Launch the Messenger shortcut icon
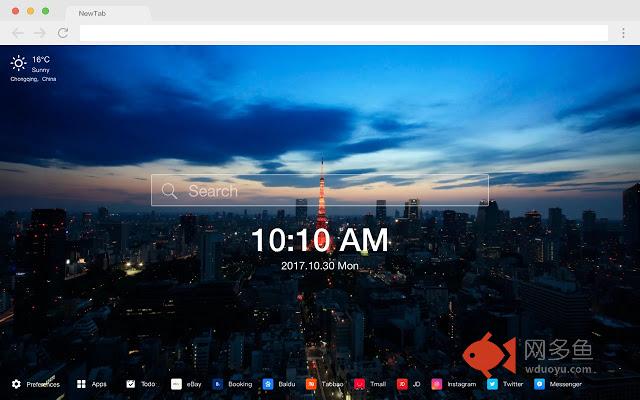640x400 pixels. 539,384
